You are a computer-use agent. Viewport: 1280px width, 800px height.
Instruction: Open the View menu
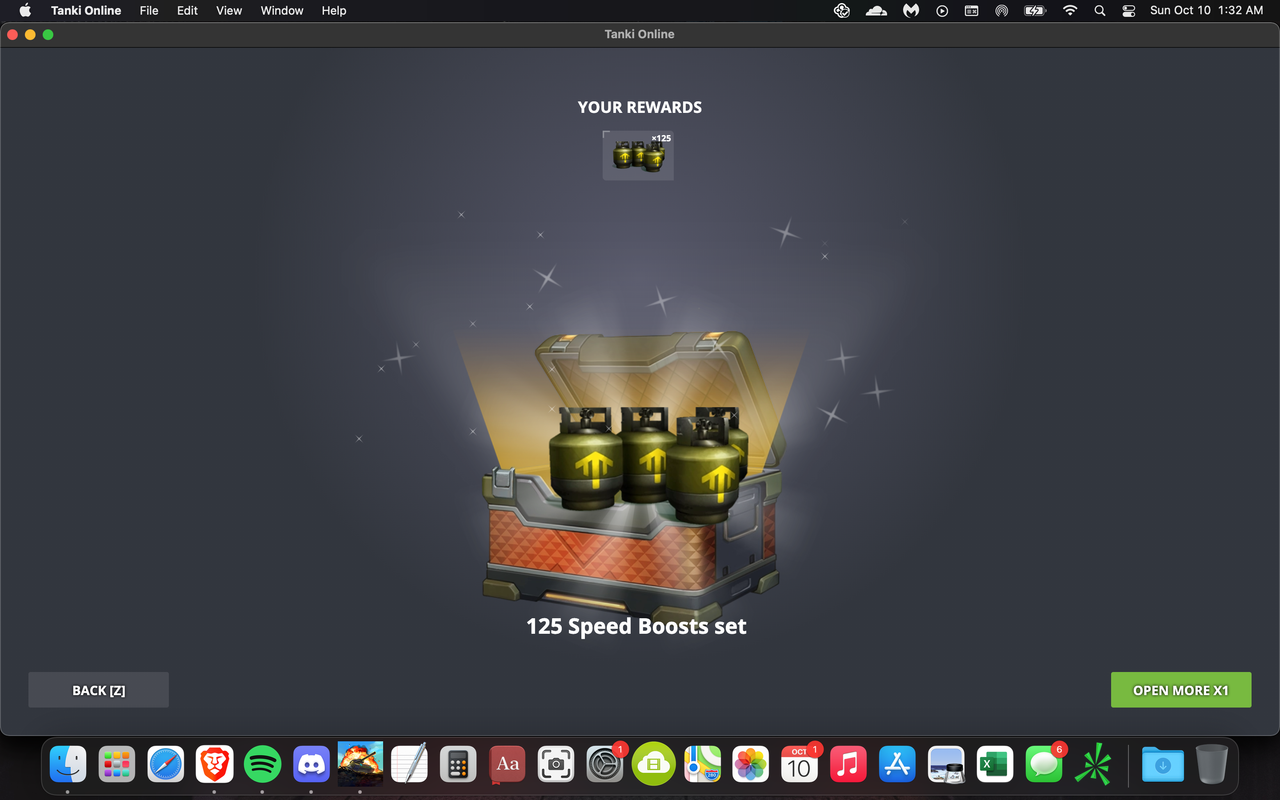[x=229, y=10]
